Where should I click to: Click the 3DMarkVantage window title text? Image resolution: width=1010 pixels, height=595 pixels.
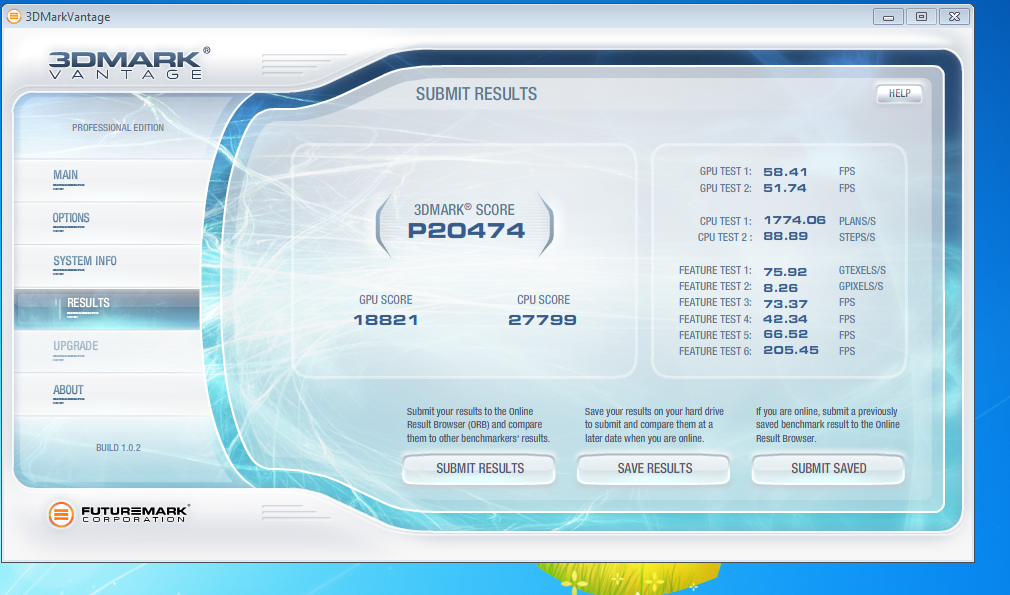pos(68,17)
